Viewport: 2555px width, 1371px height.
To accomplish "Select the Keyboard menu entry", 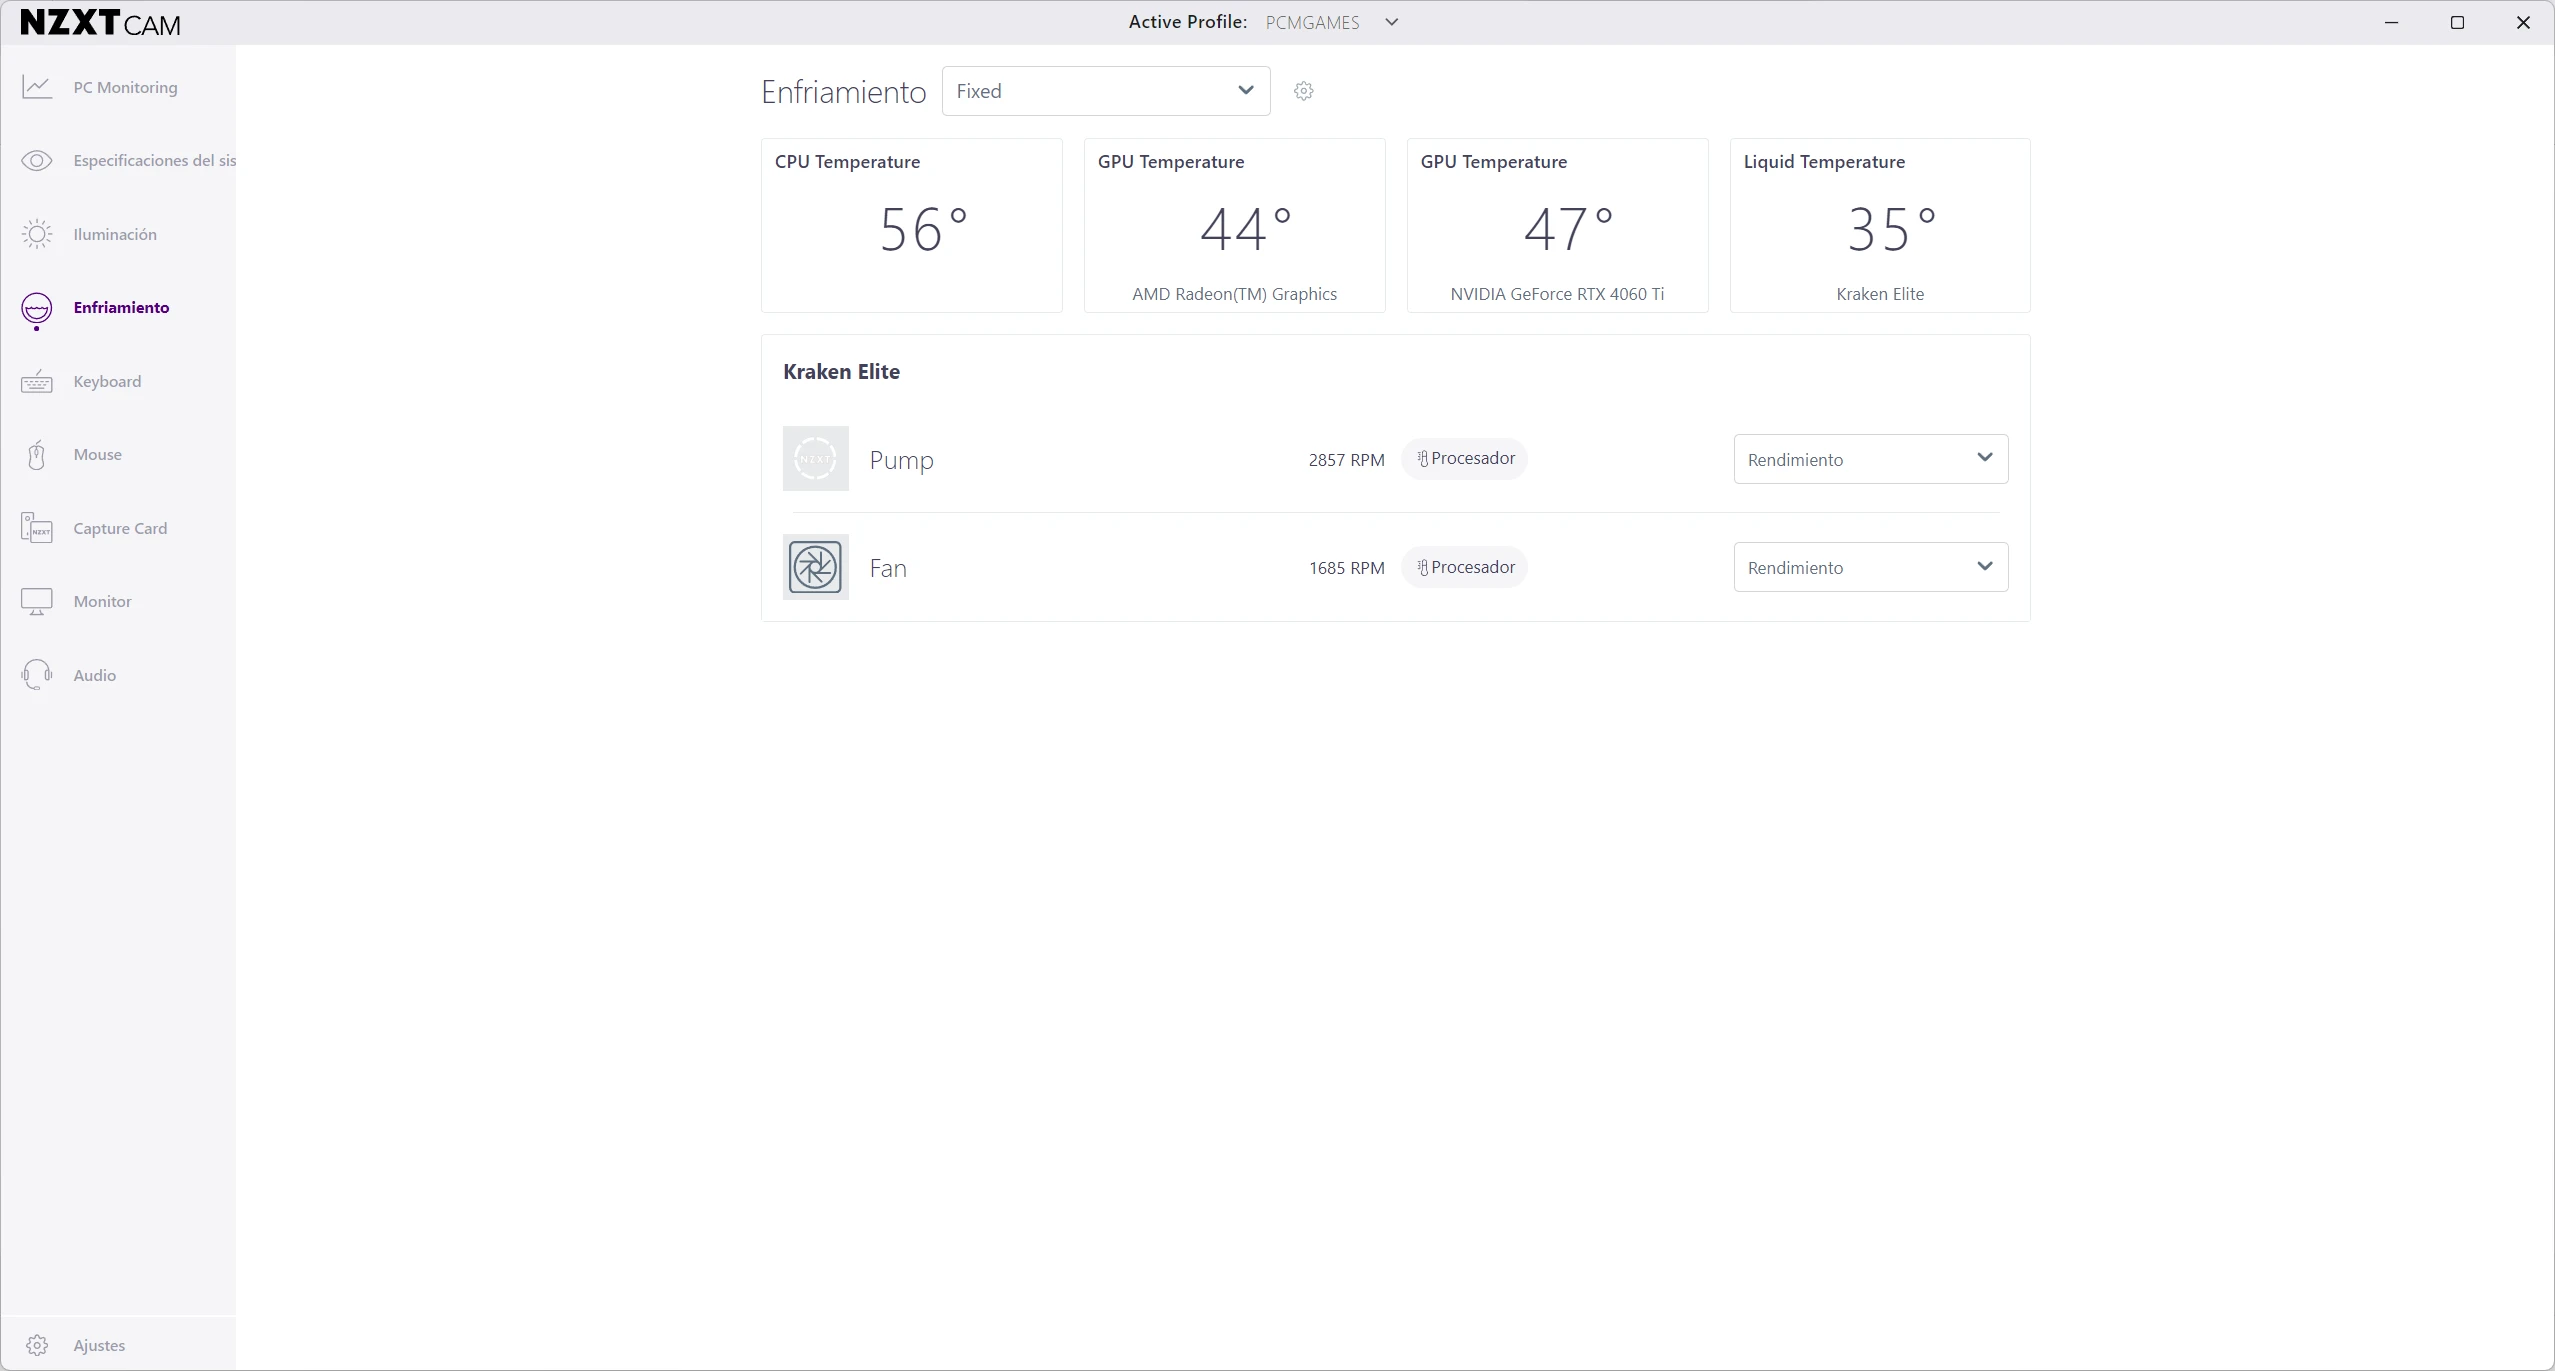I will click(x=107, y=381).
